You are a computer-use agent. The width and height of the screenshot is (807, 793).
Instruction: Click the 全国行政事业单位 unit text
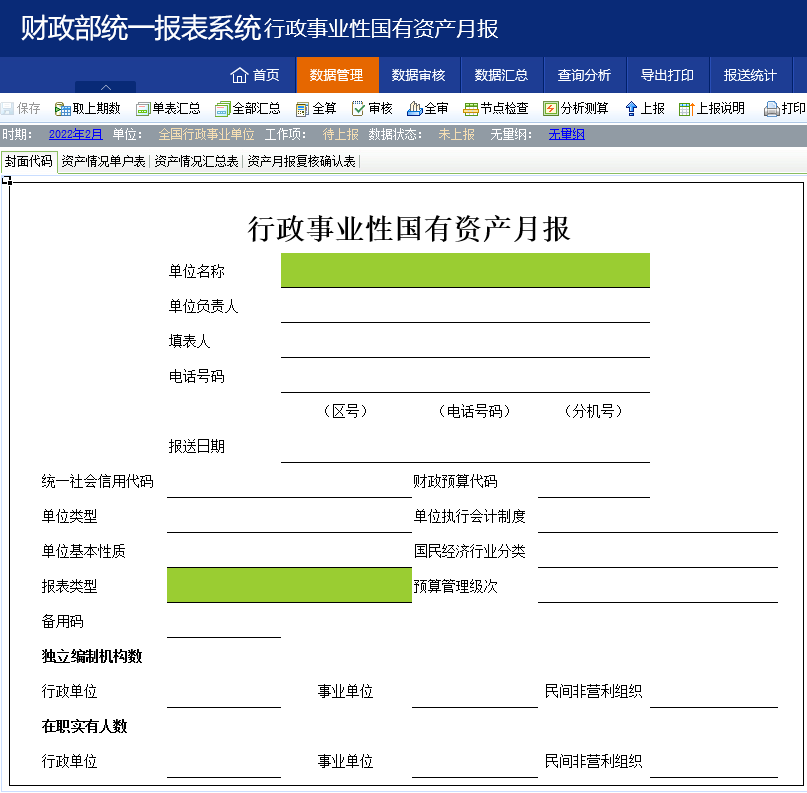click(206, 135)
